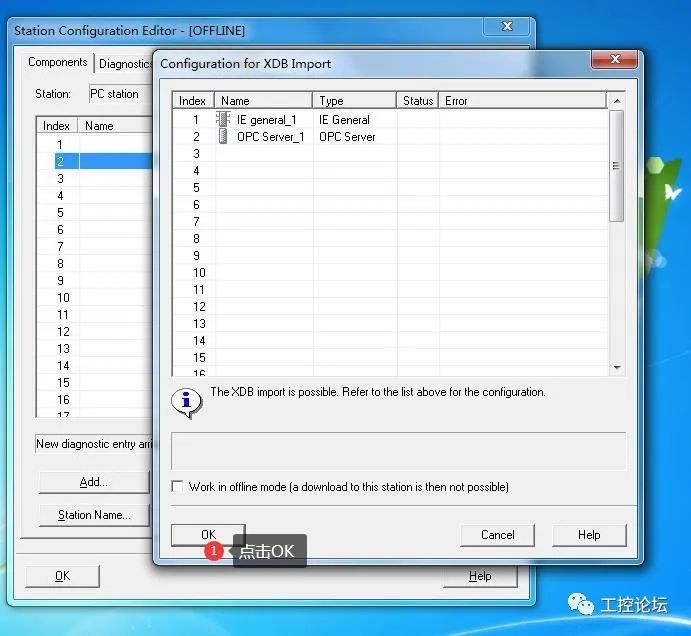The image size is (691, 636).
Task: Click Station Name... button
Action: [x=94, y=515]
